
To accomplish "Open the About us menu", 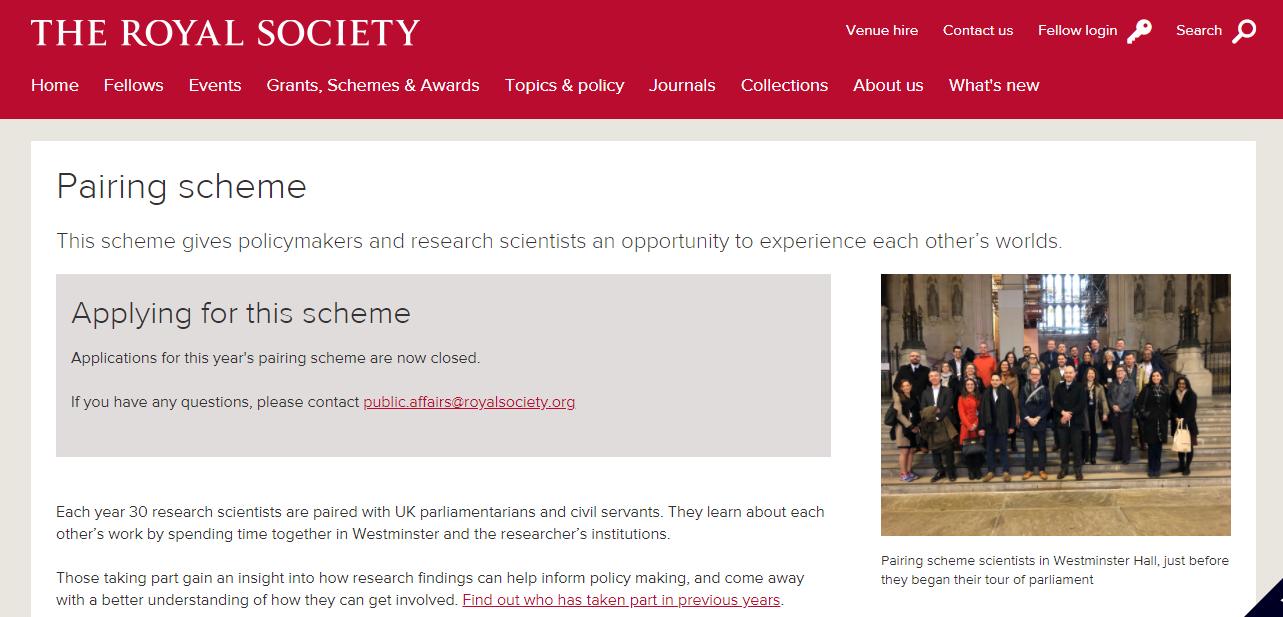I will [888, 86].
